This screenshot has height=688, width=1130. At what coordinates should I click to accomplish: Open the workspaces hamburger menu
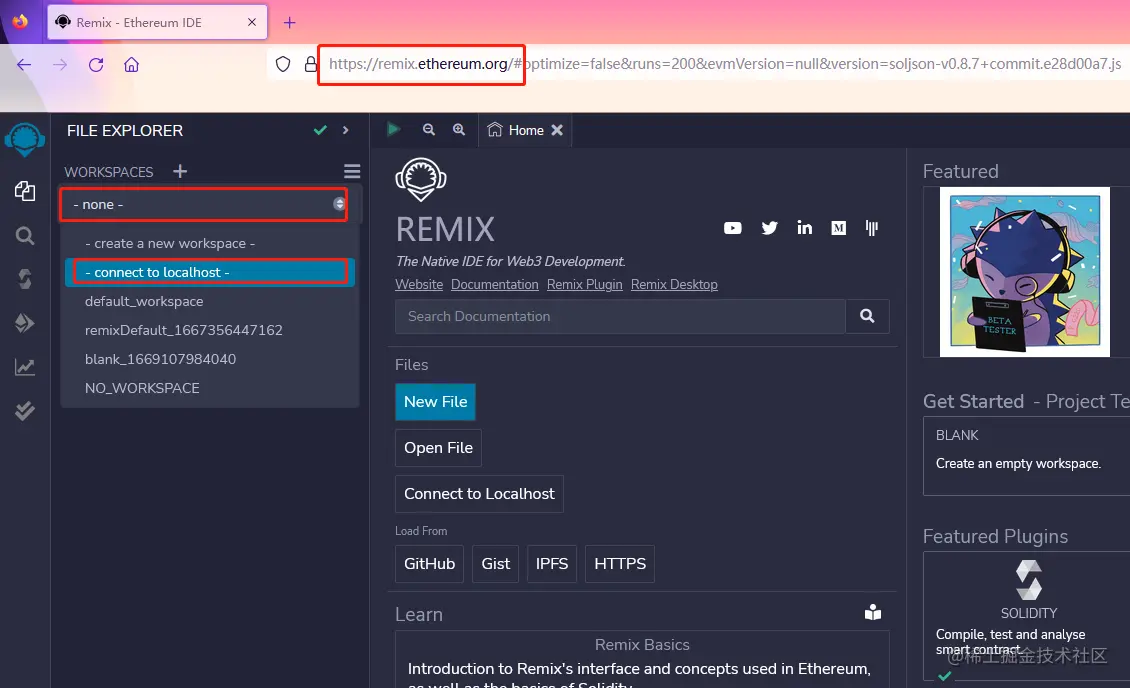point(352,171)
